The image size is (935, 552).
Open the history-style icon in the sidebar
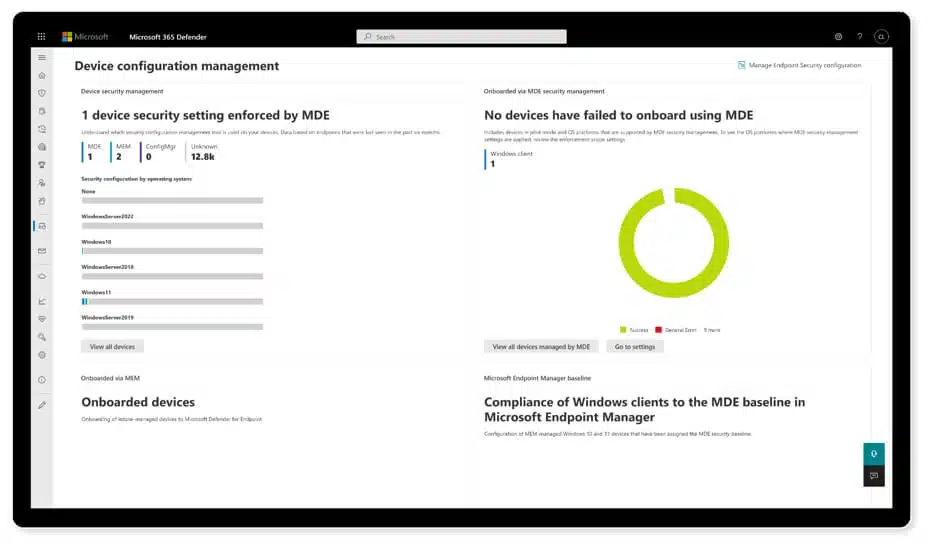[42, 129]
